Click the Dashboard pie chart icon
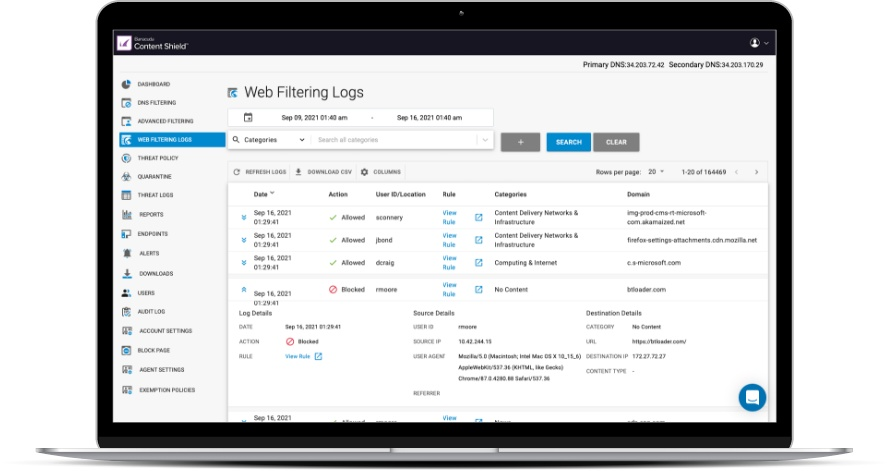 (x=126, y=84)
